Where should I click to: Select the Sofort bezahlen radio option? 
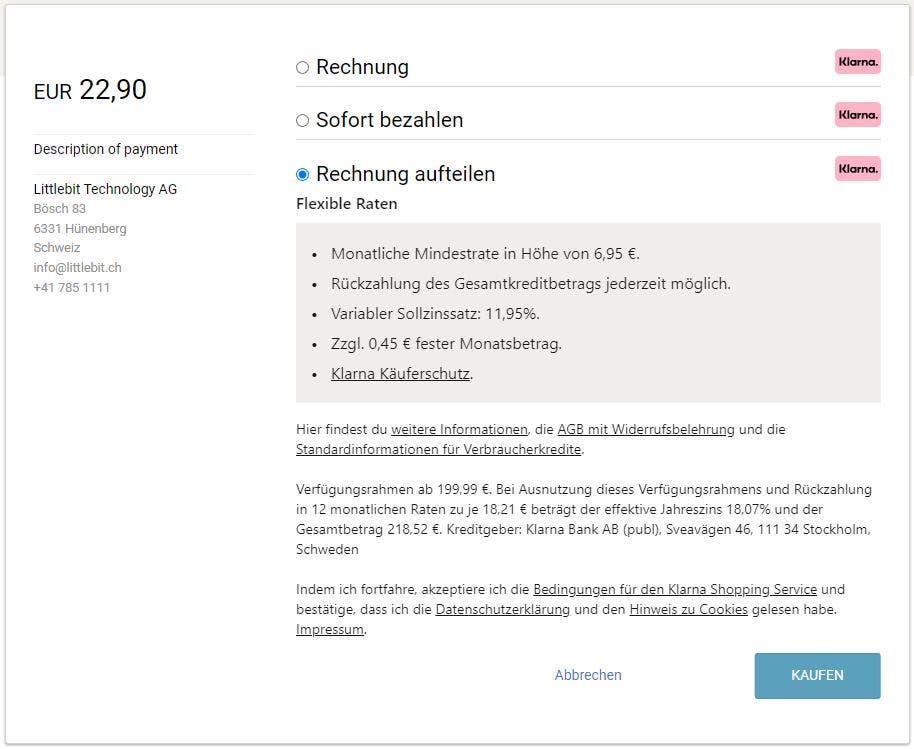click(303, 121)
